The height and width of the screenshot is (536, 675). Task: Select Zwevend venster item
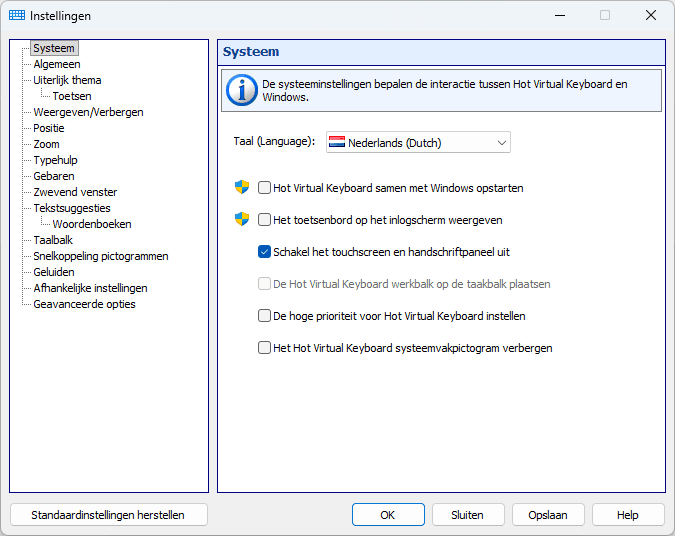pyautogui.click(x=75, y=192)
